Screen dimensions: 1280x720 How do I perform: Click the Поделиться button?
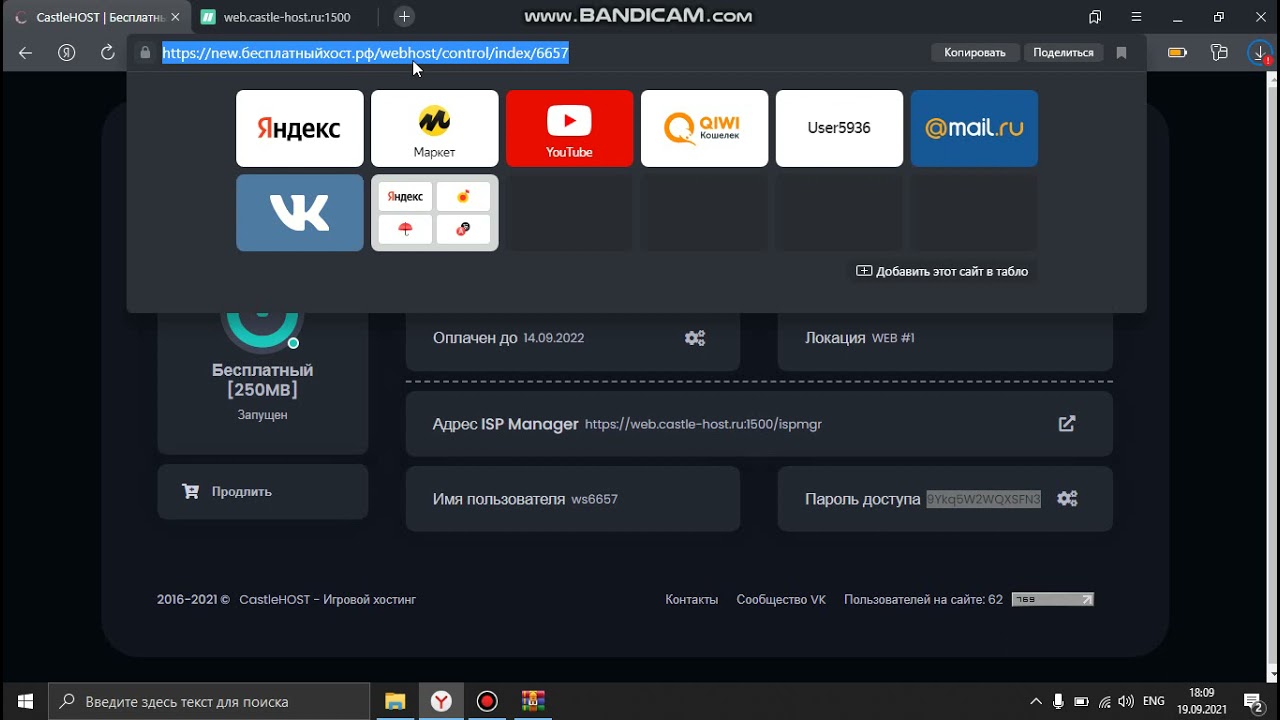[x=1063, y=53]
